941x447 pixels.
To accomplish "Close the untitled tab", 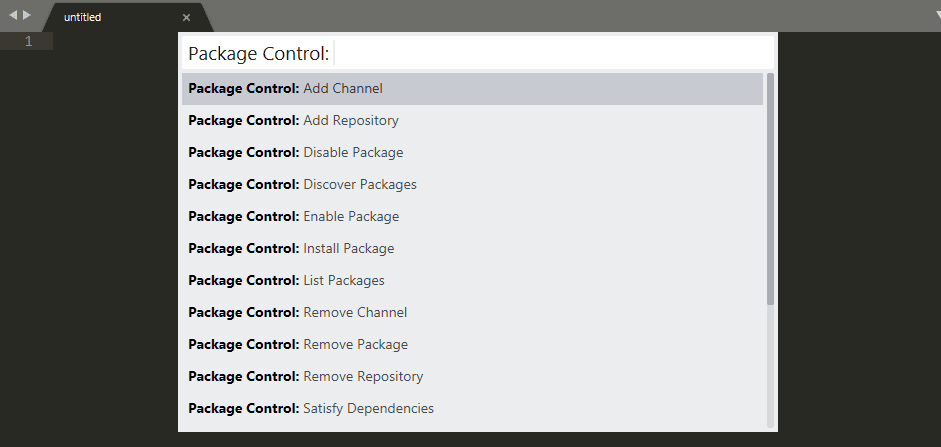I will (186, 17).
